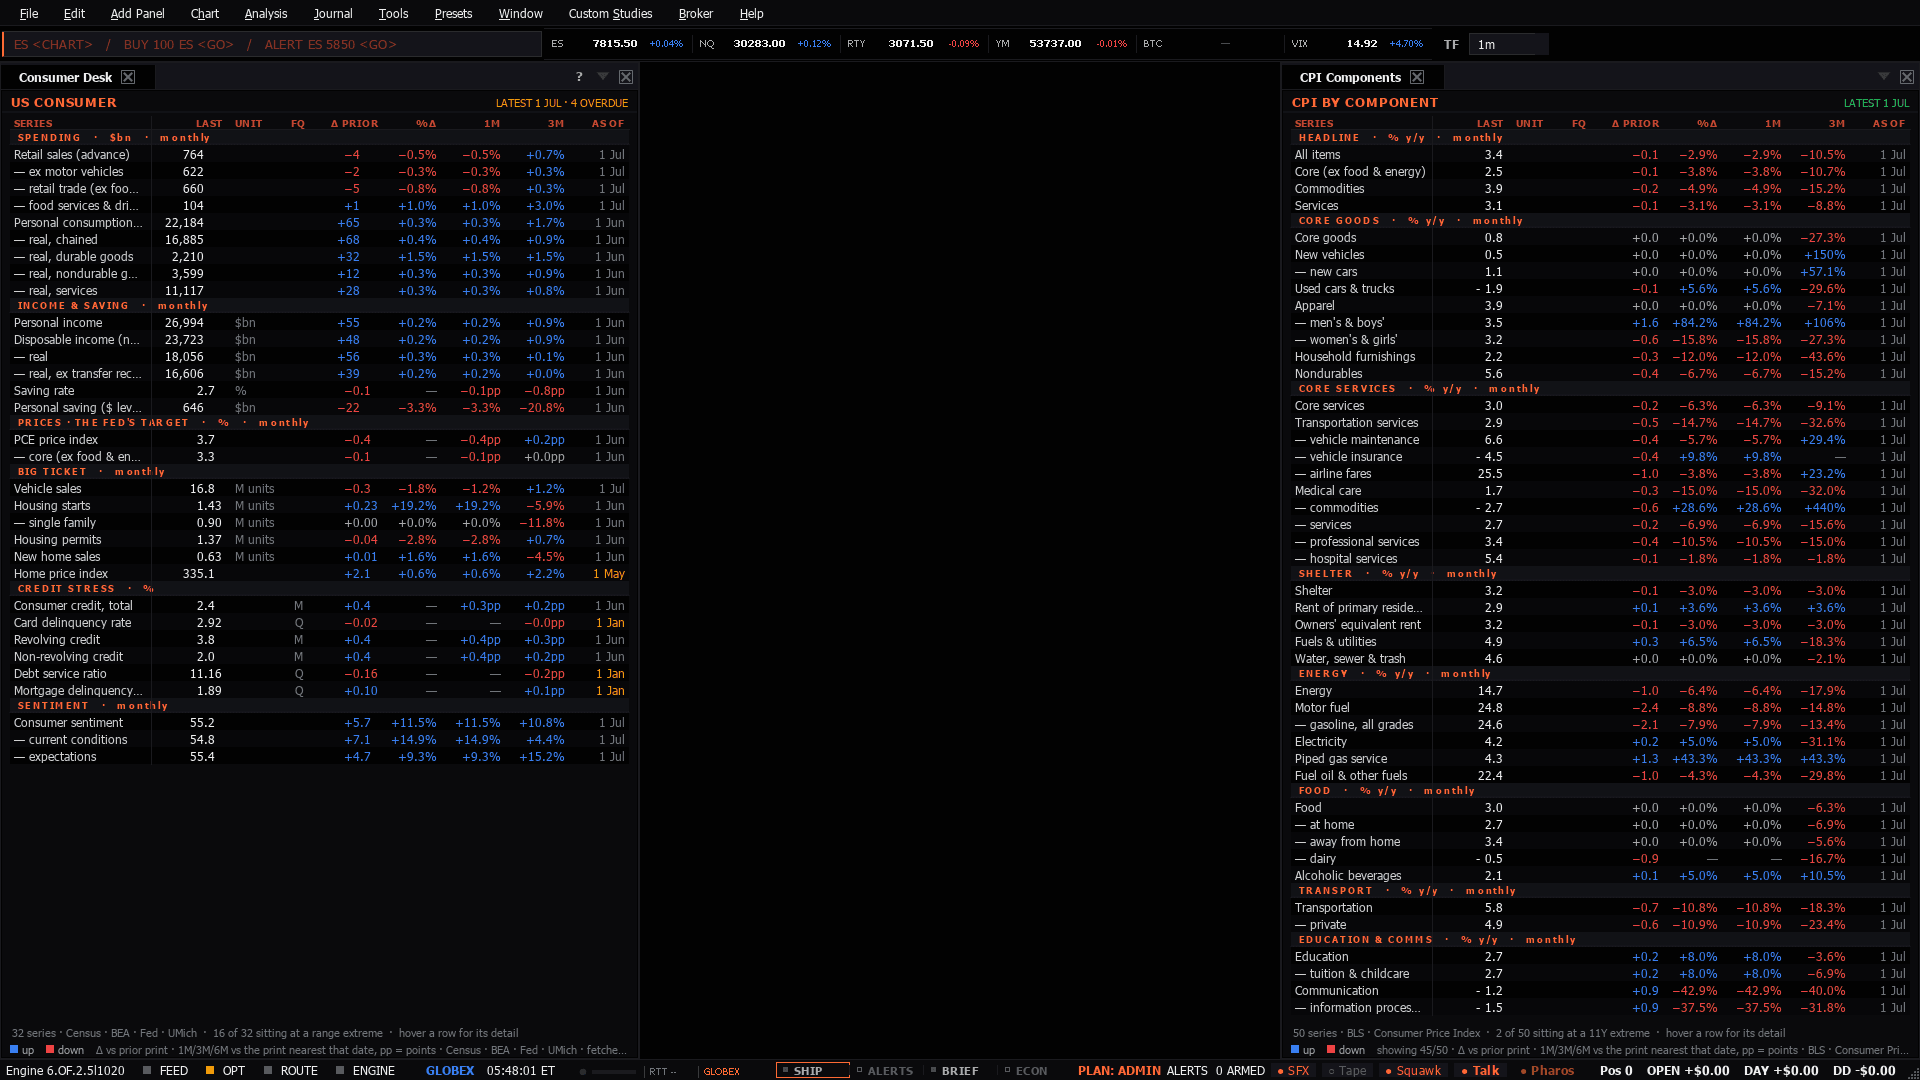Click the command line input field

click(x=272, y=44)
